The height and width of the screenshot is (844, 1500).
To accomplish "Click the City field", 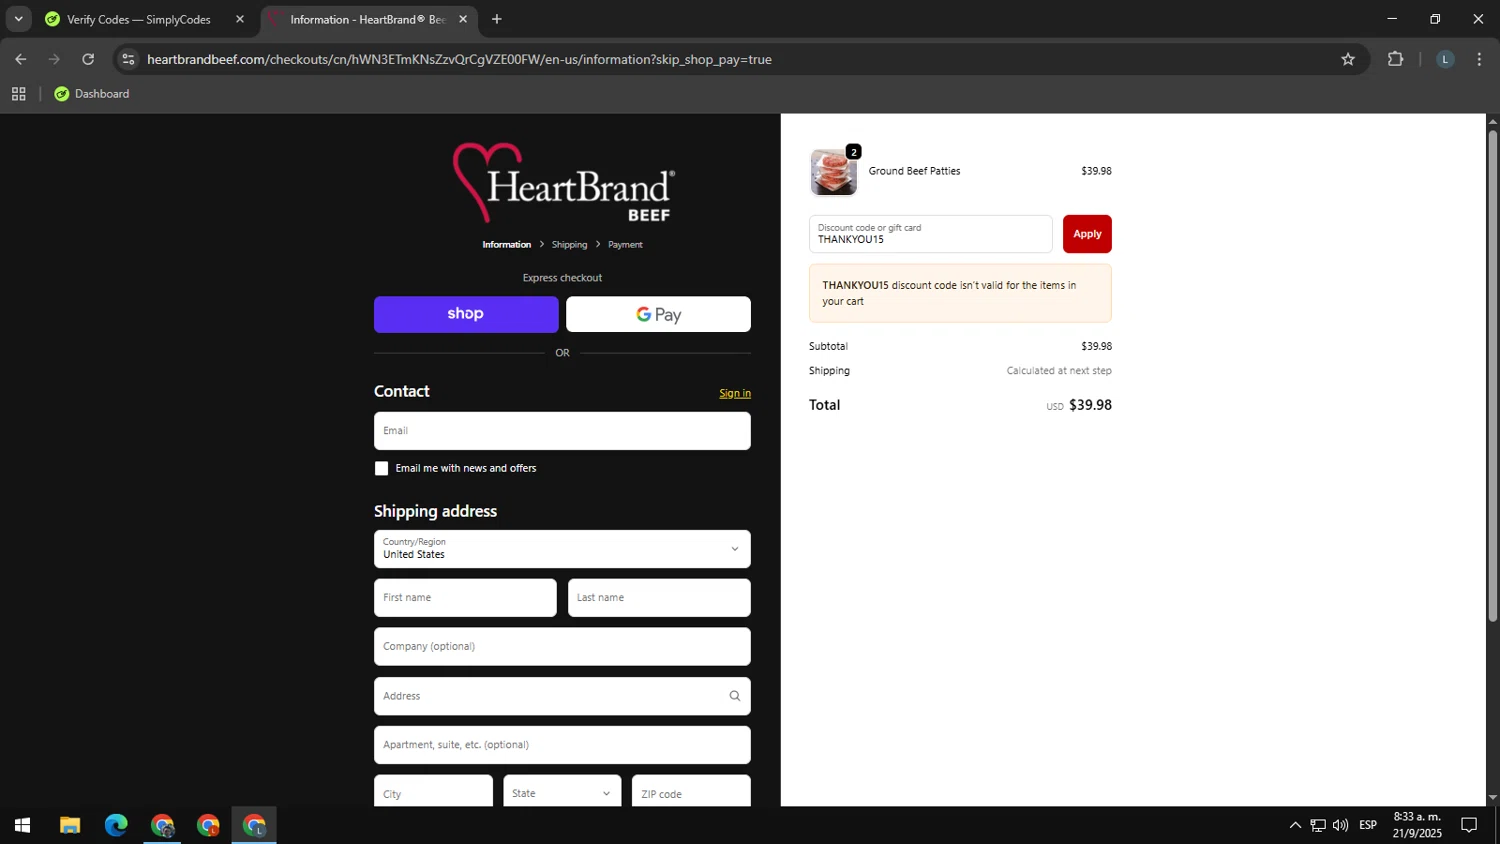I will (x=433, y=792).
